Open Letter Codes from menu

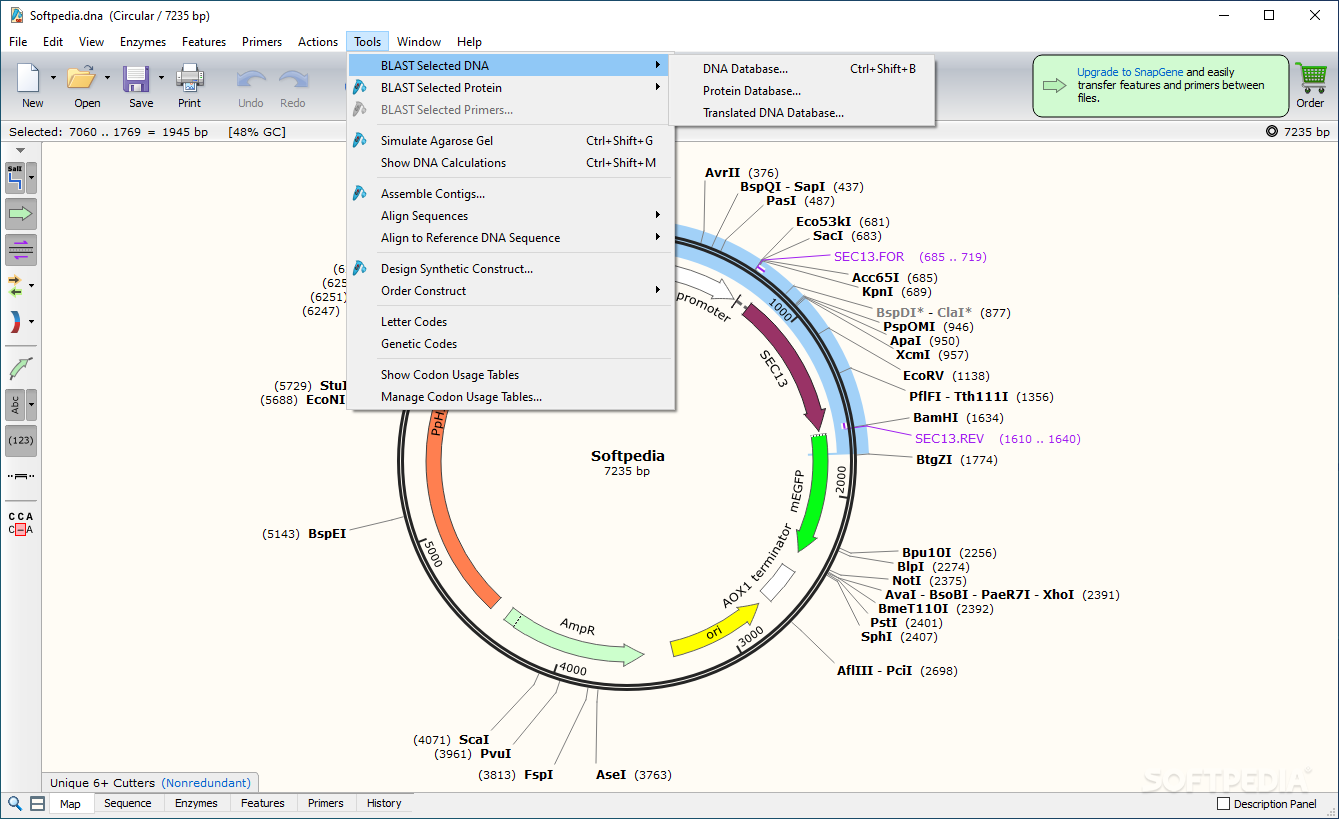[x=511, y=322]
